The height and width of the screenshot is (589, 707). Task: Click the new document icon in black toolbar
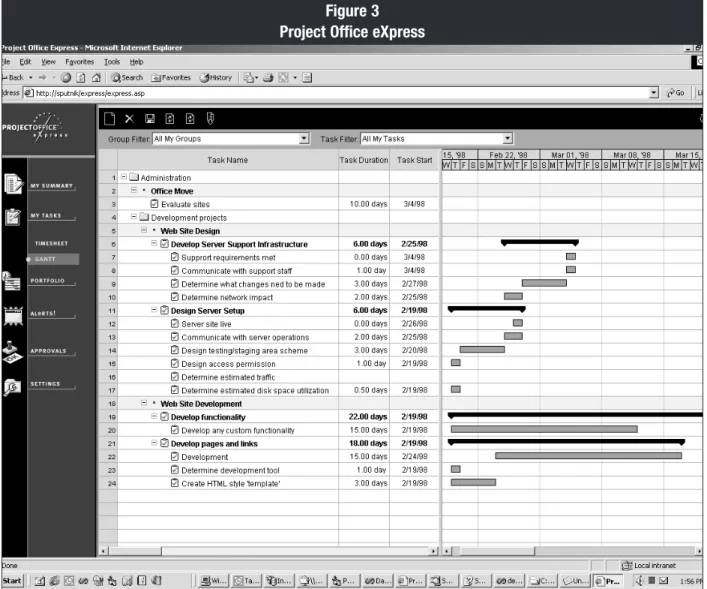[109, 119]
